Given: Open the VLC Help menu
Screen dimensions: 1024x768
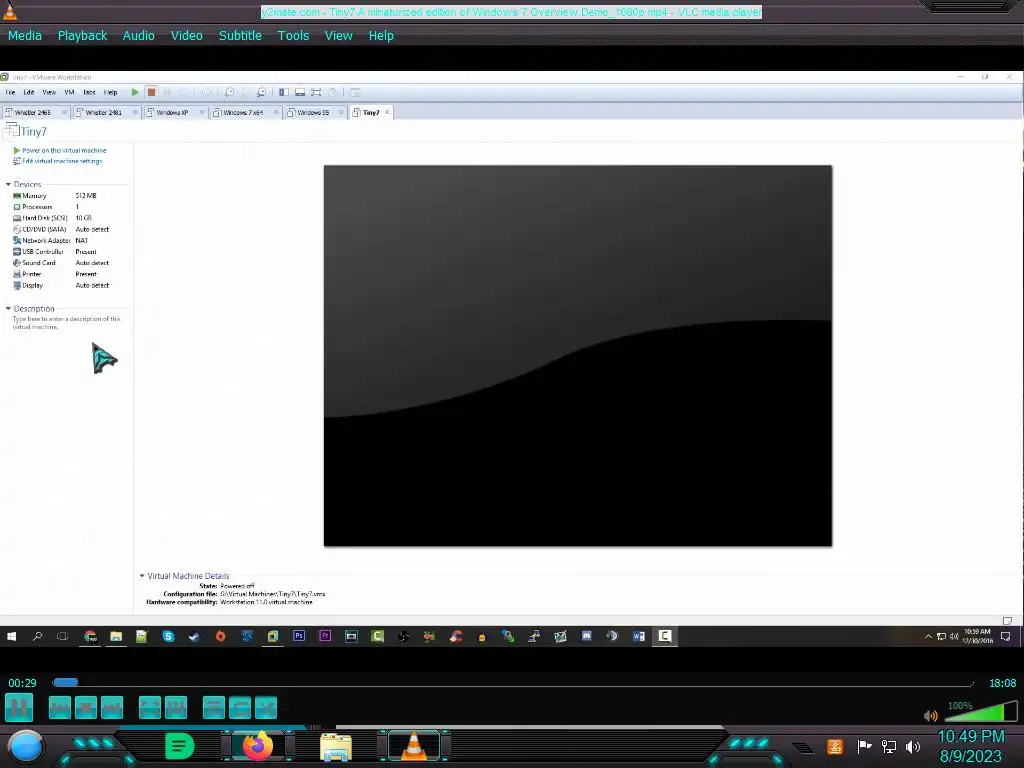Looking at the screenshot, I should [x=381, y=36].
